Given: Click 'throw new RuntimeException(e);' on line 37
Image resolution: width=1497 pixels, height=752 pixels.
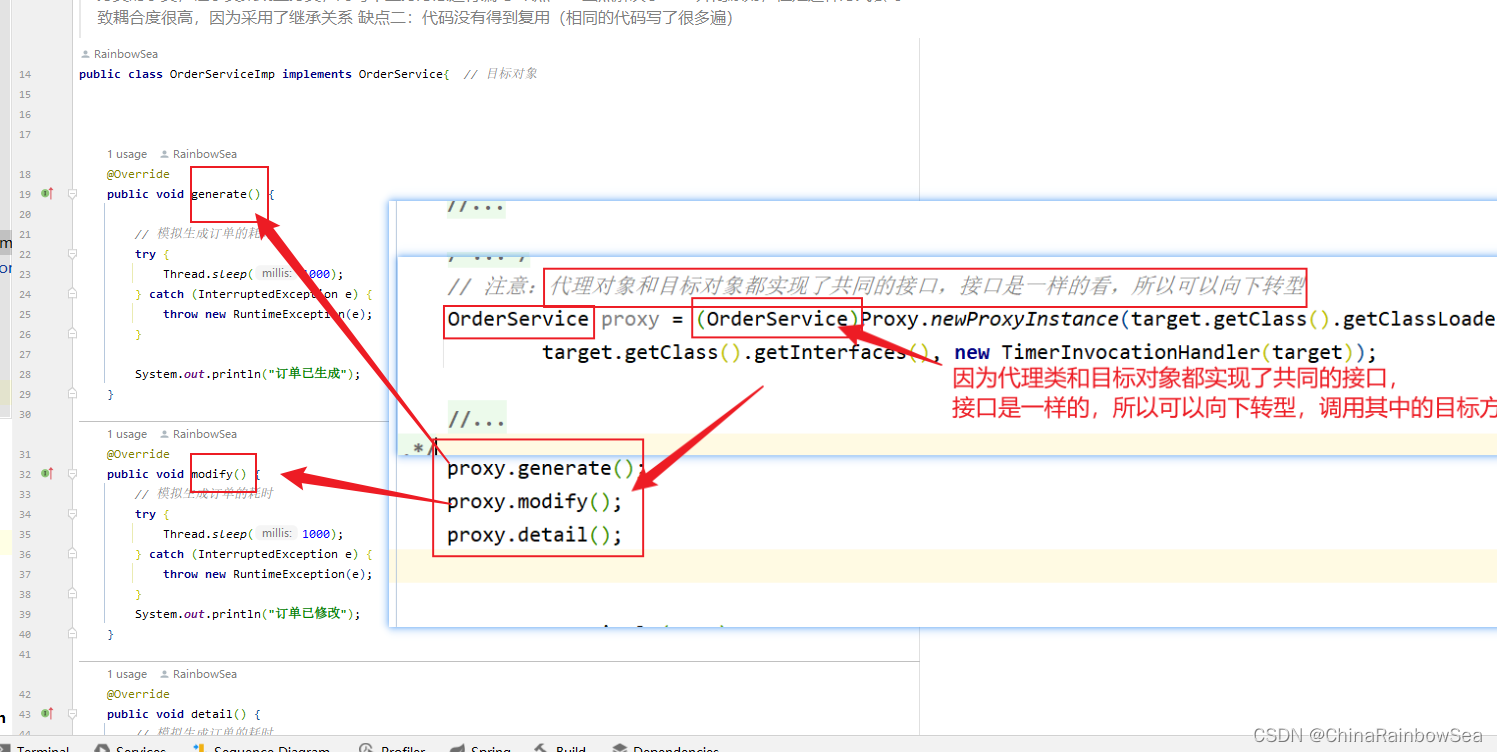Looking at the screenshot, I should [x=267, y=574].
